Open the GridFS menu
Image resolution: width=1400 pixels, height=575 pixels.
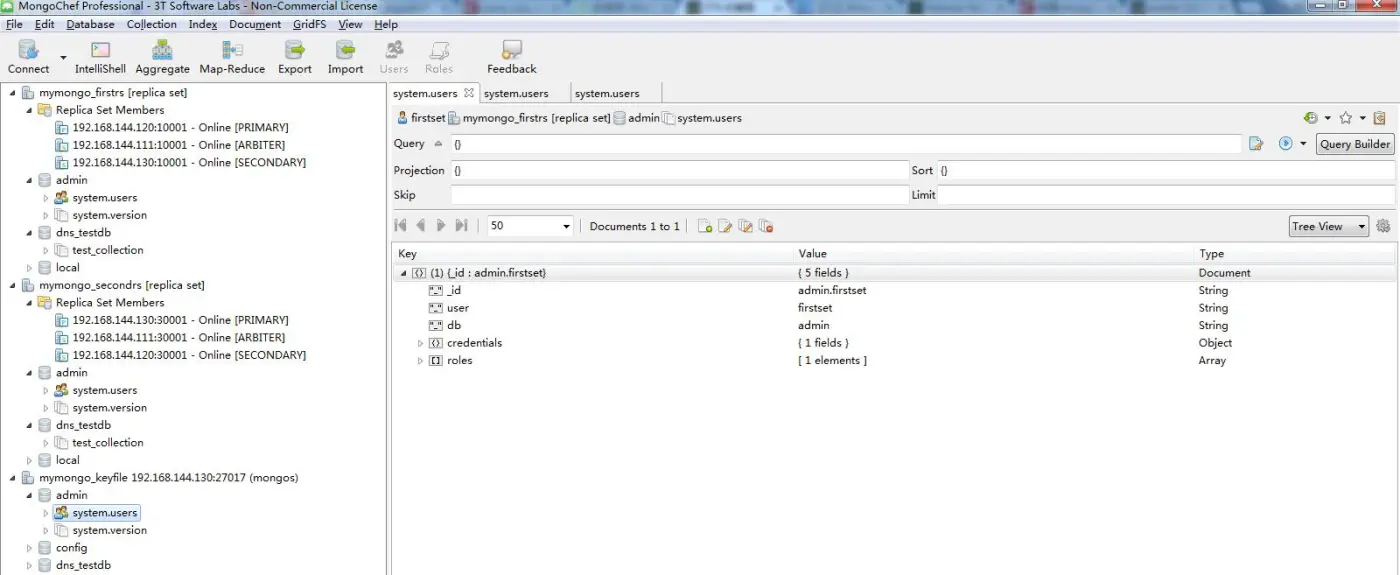point(309,24)
